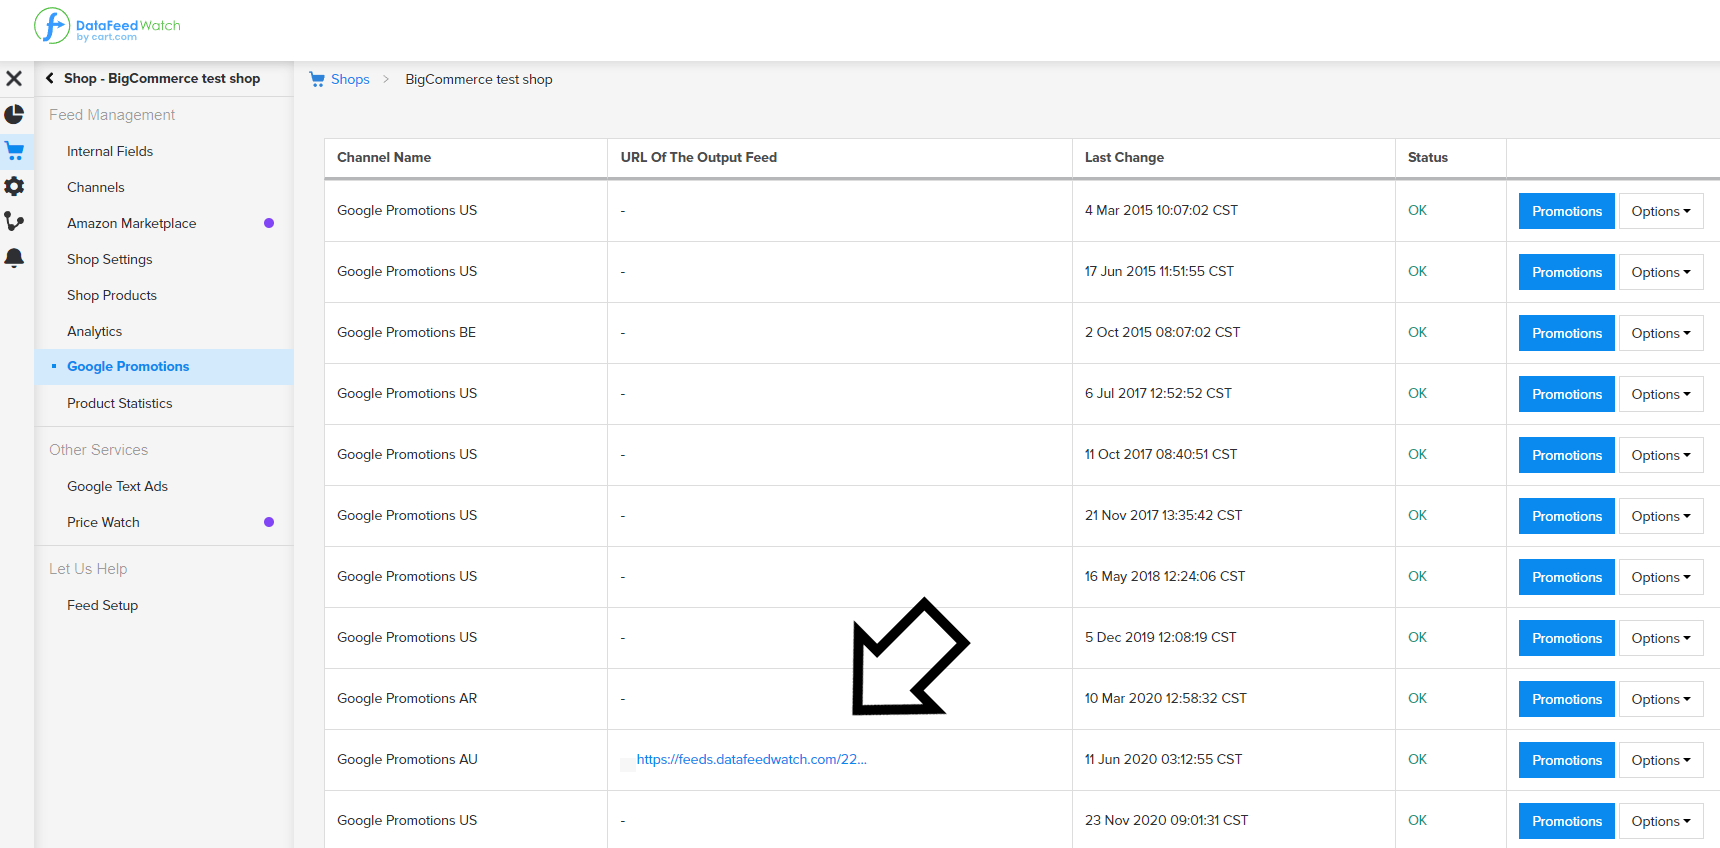Open the feeds.datafeedwatch.com output feed URL

click(x=752, y=759)
